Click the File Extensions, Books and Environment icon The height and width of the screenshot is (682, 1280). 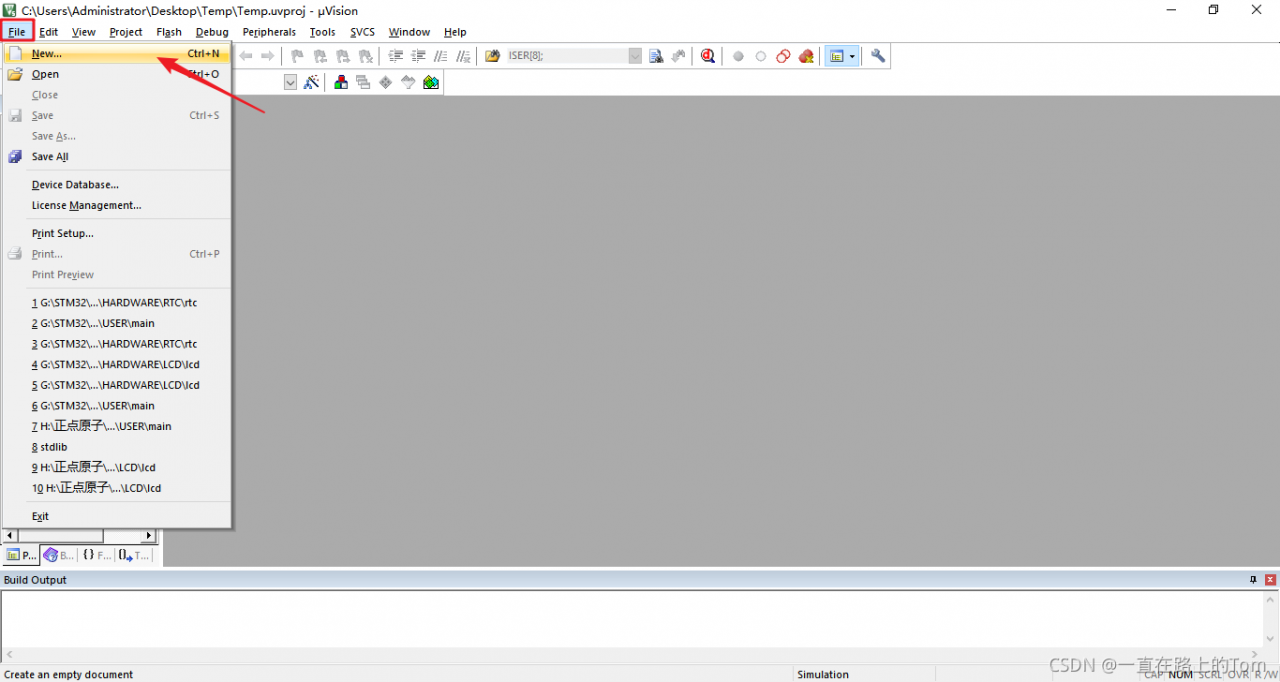point(341,82)
